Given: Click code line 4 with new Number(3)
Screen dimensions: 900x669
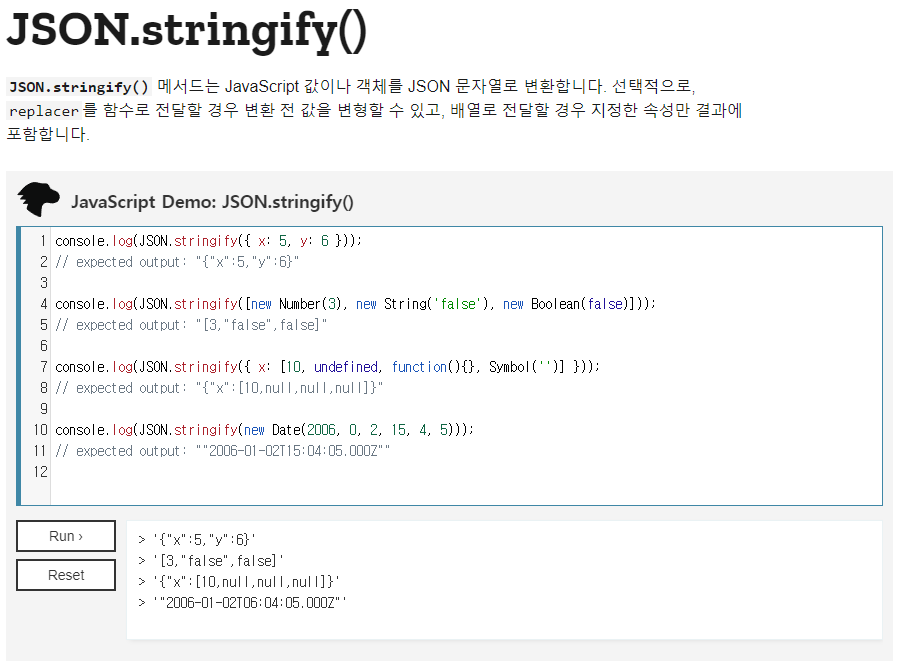Looking at the screenshot, I should pyautogui.click(x=355, y=304).
